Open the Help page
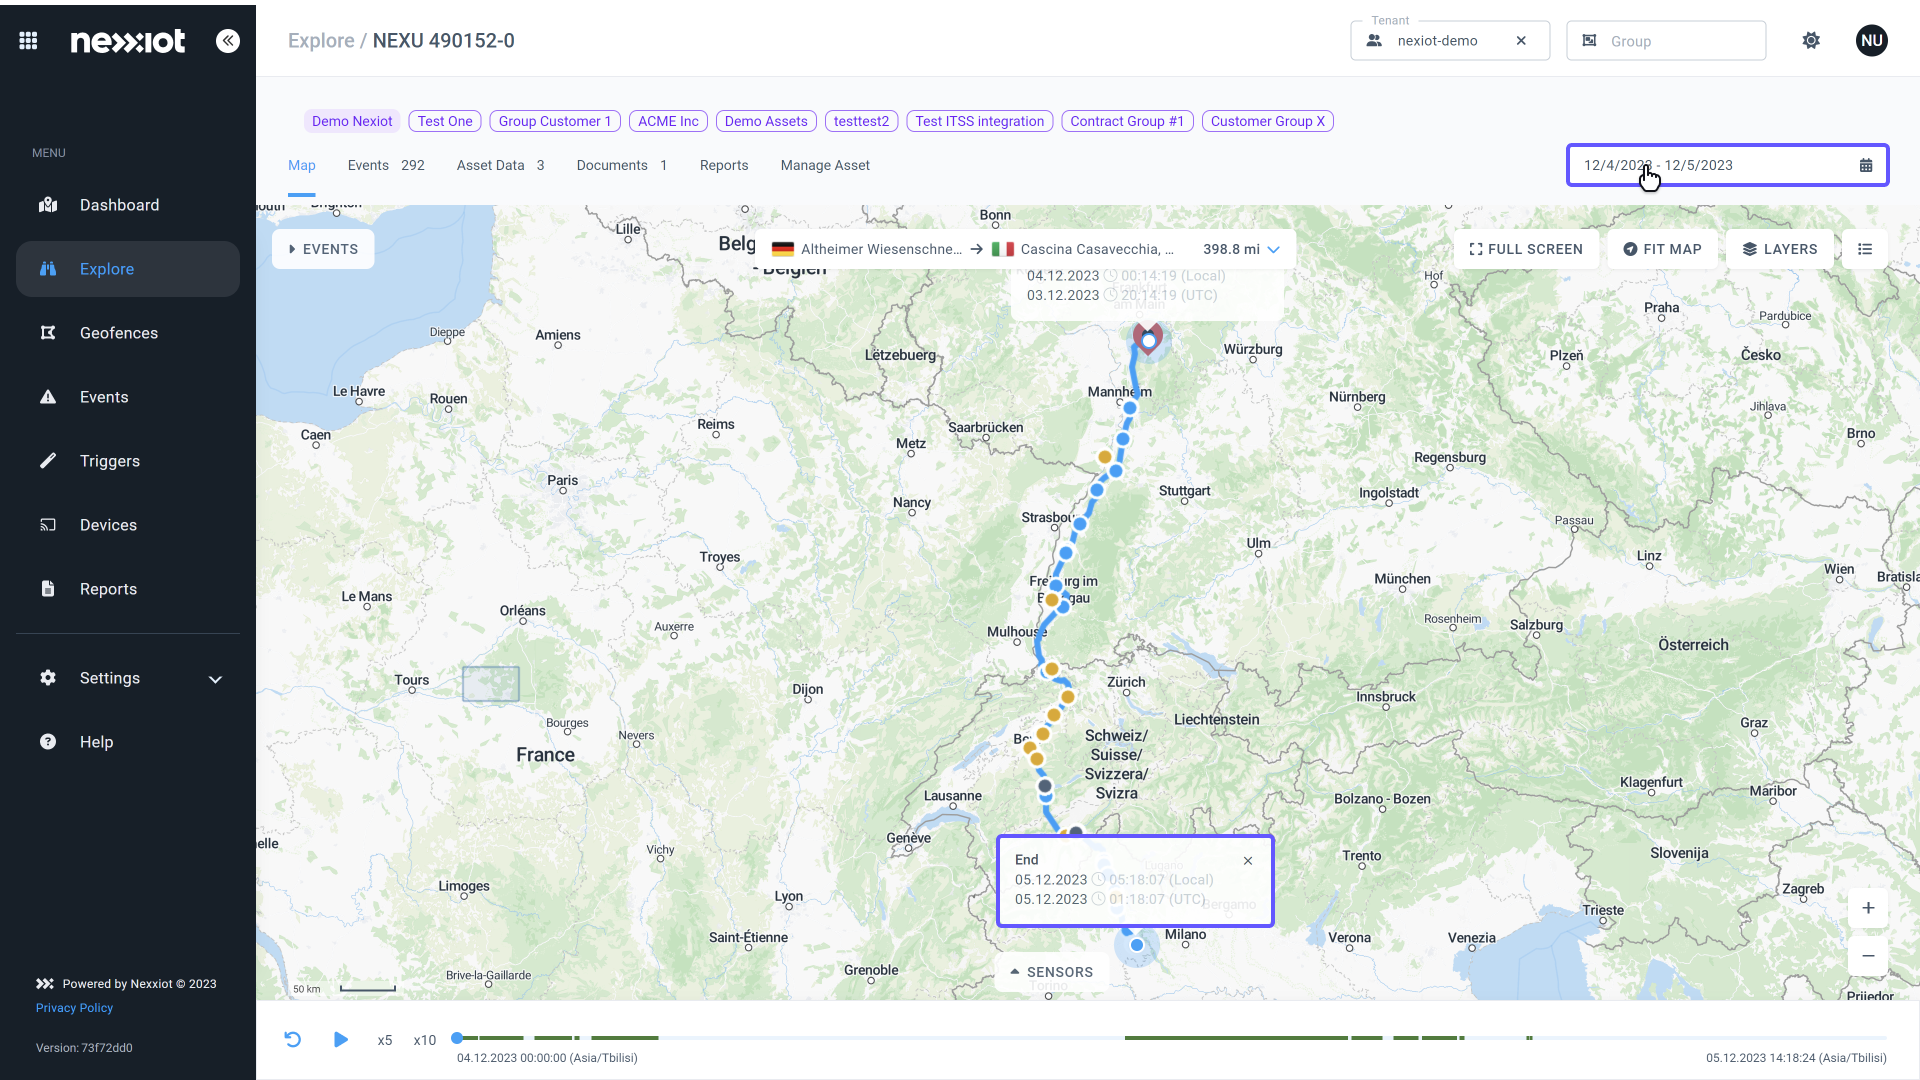The image size is (1920, 1080). pyautogui.click(x=128, y=742)
